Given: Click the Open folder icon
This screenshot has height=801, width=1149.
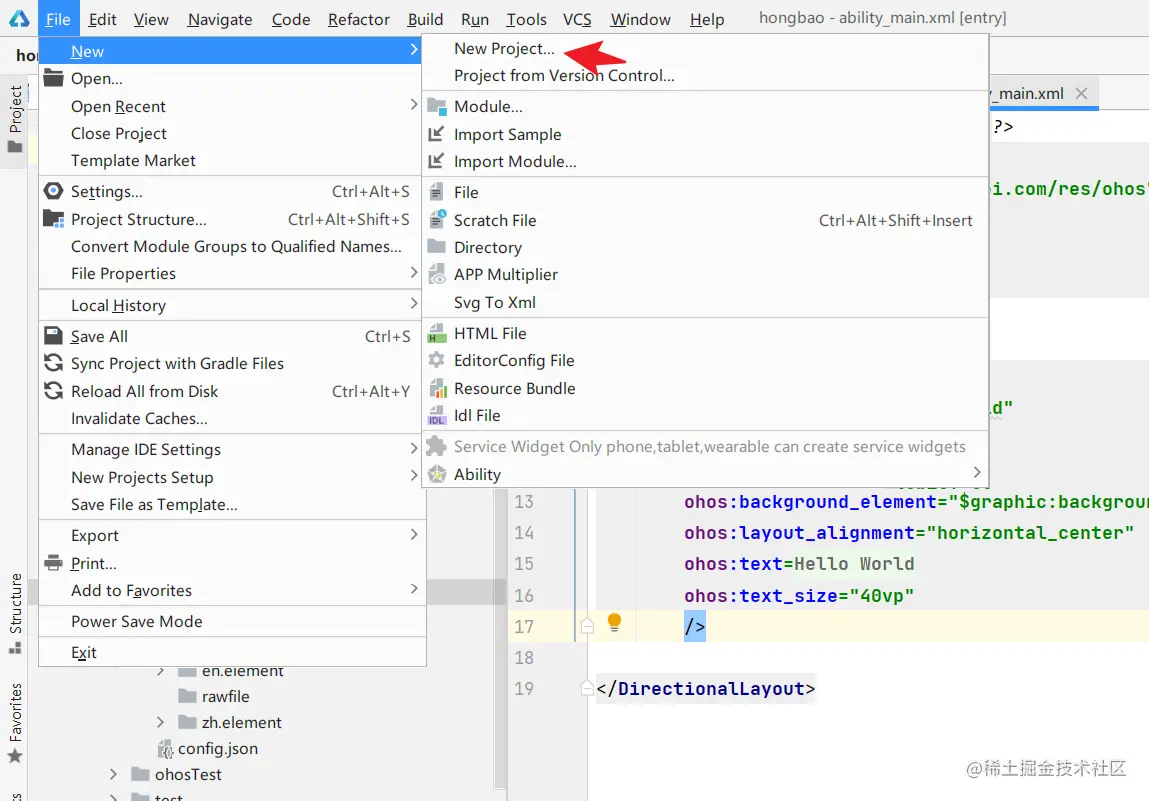Looking at the screenshot, I should coord(53,78).
